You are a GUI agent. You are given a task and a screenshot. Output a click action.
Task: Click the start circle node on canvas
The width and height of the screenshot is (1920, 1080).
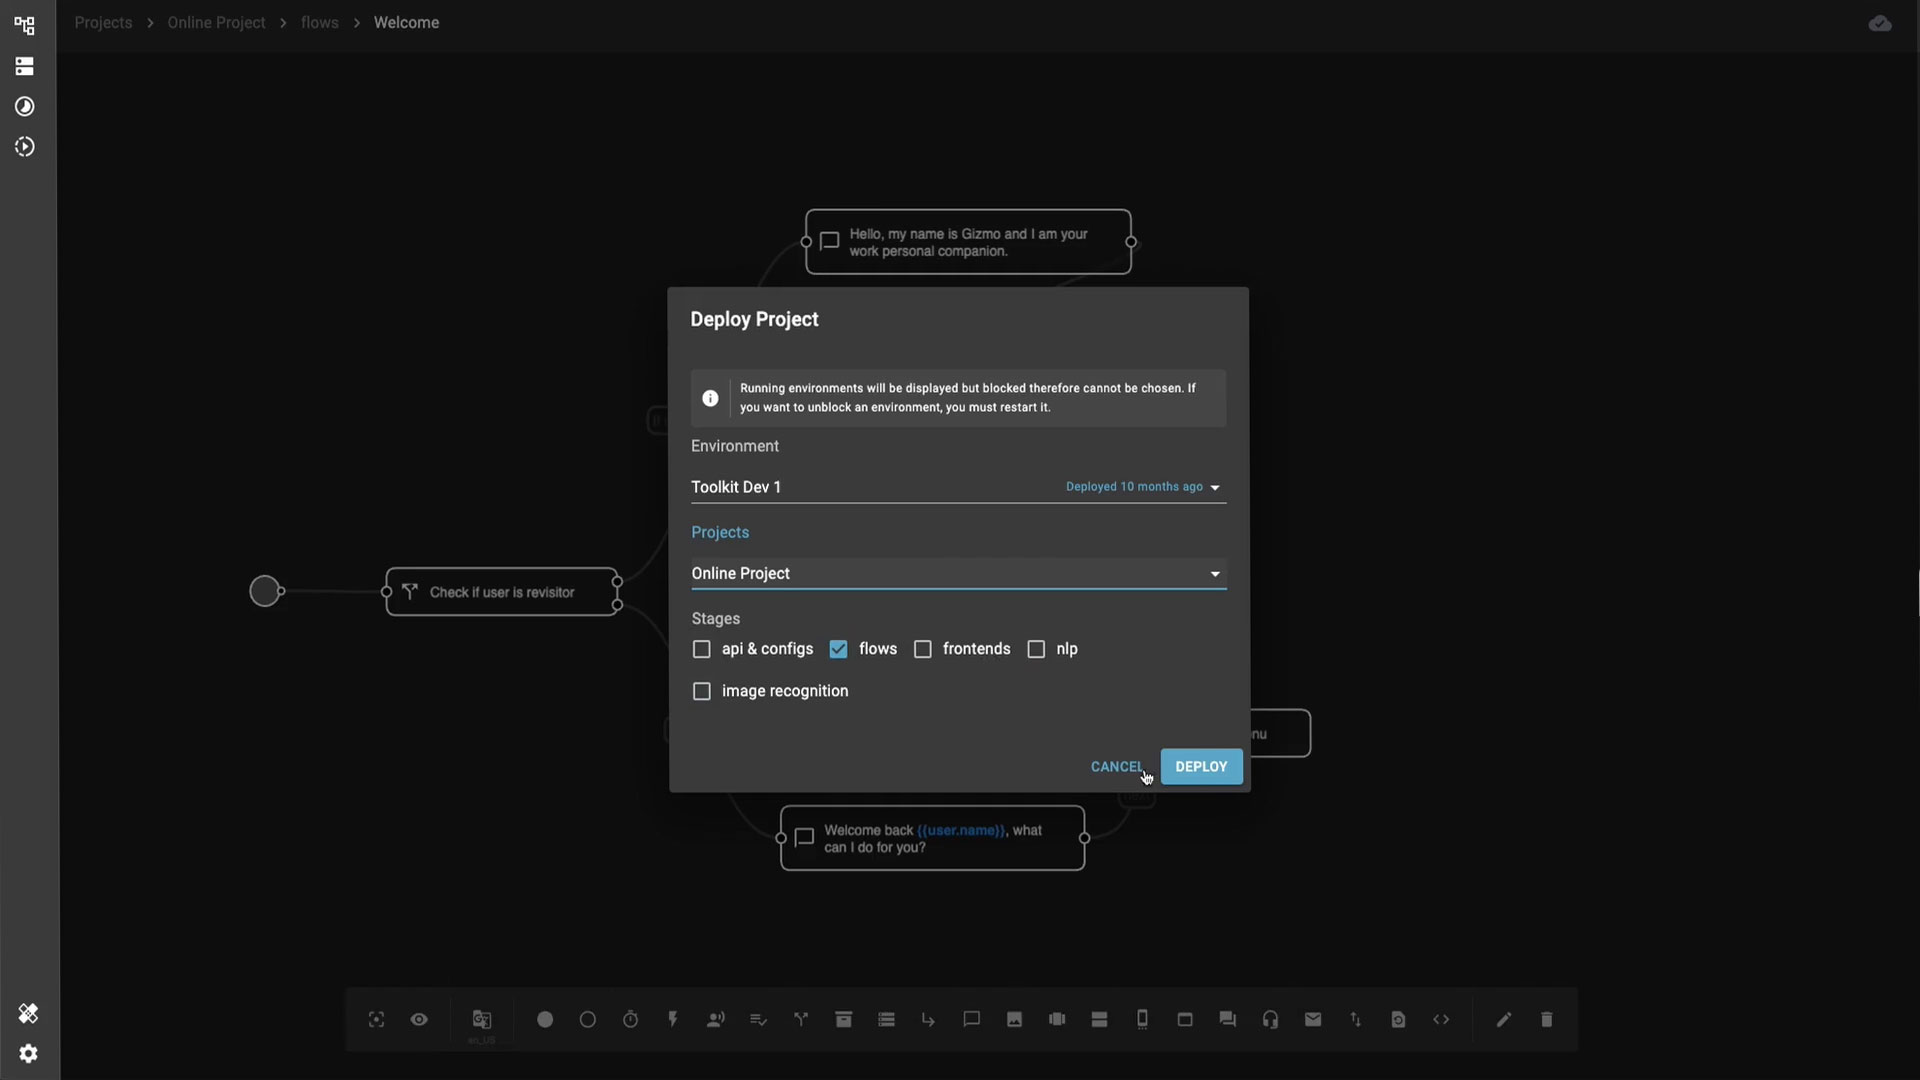(265, 591)
